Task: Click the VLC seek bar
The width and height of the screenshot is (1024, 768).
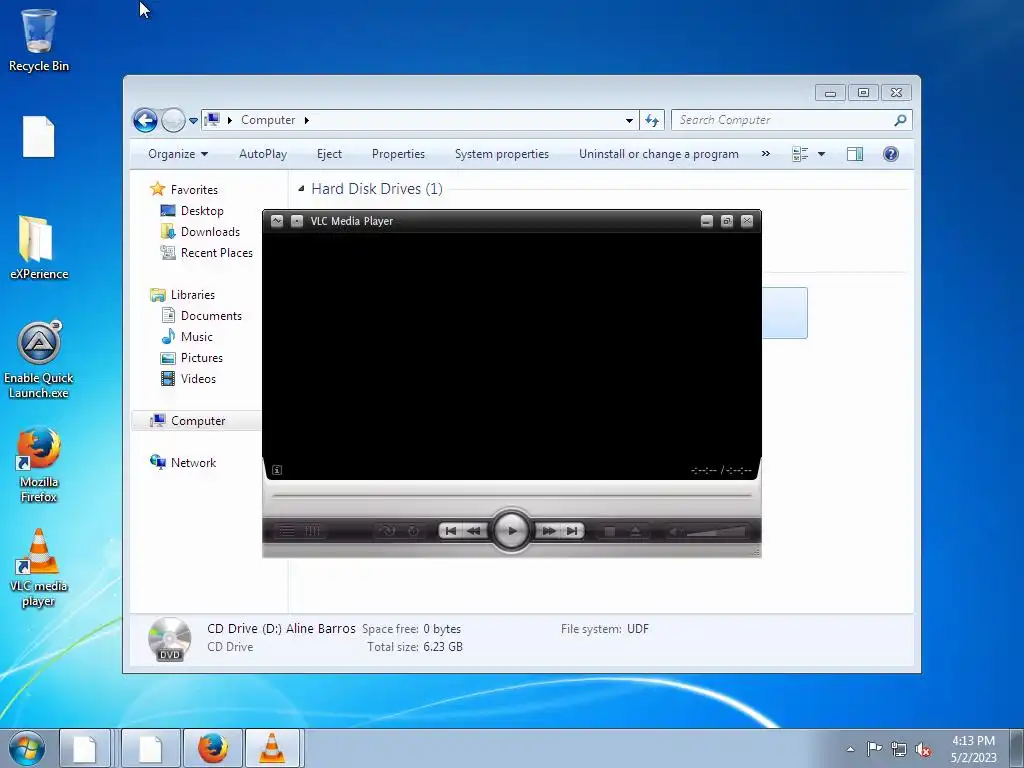Action: click(511, 496)
